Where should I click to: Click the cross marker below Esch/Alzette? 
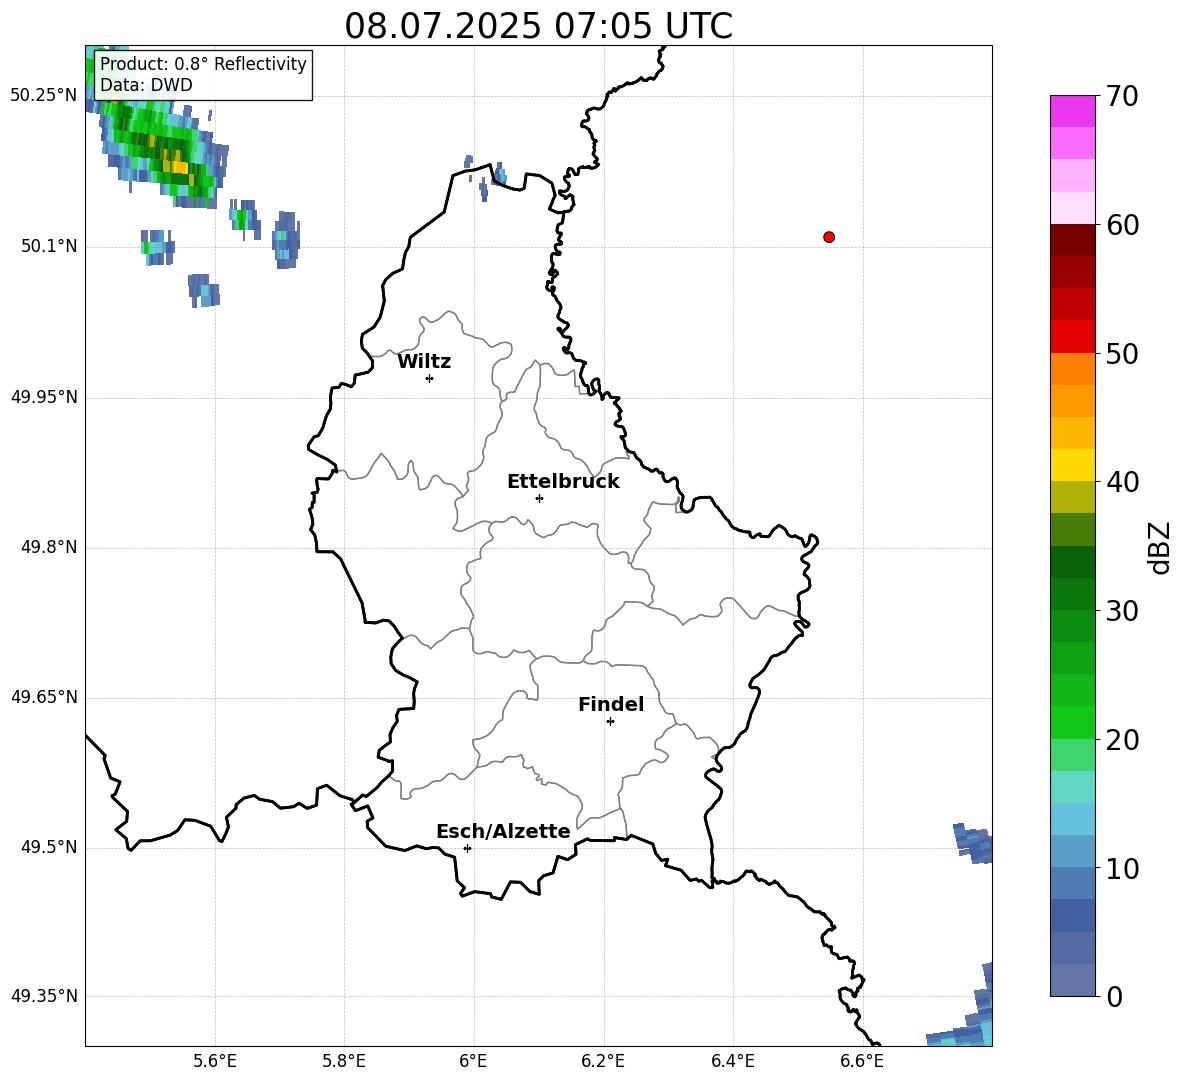(x=467, y=848)
